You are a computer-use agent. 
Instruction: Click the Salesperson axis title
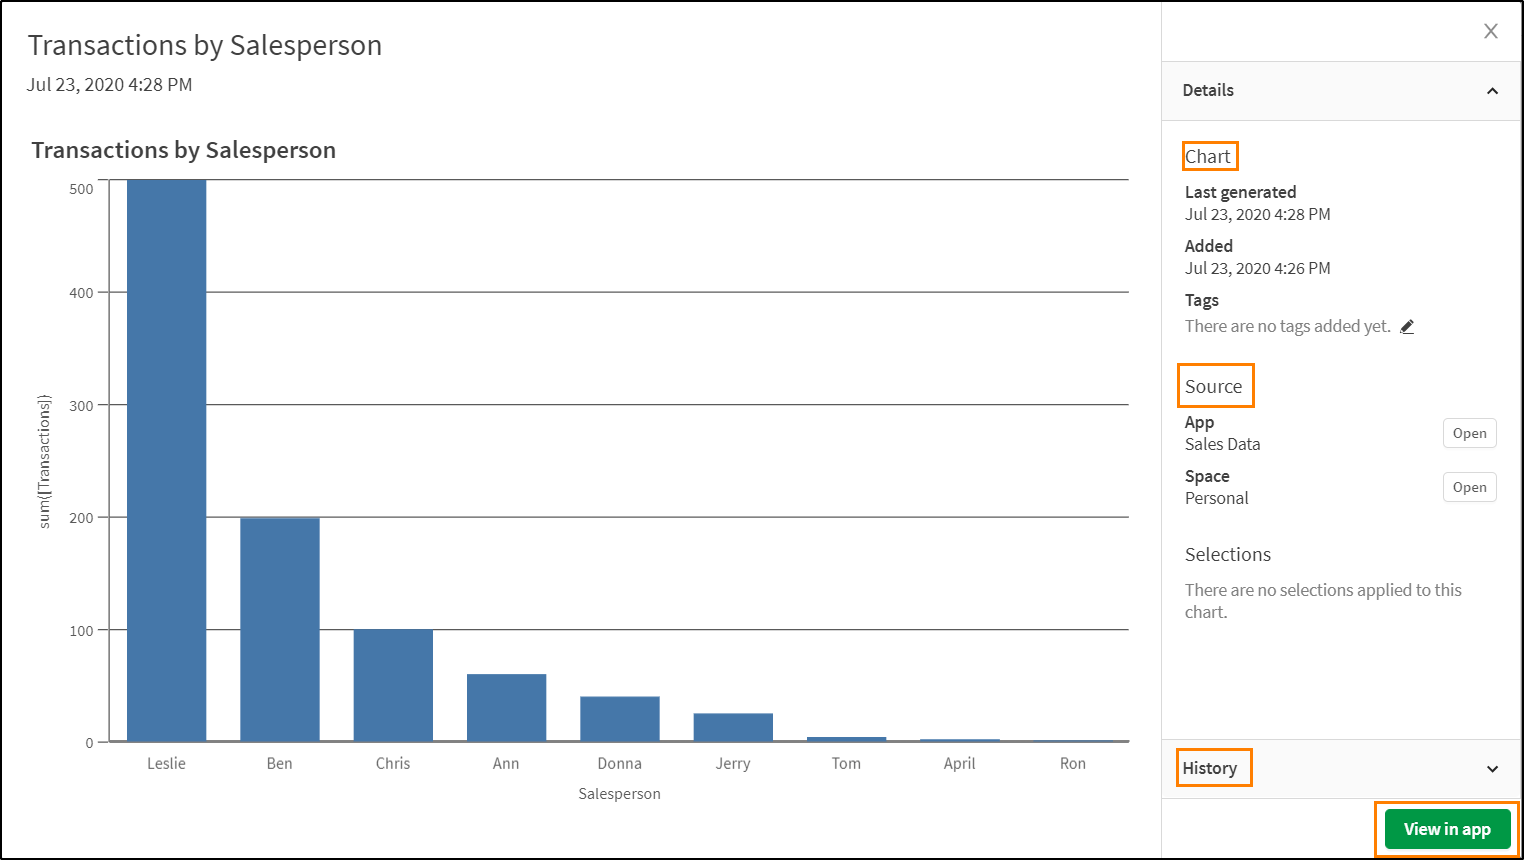pos(619,793)
